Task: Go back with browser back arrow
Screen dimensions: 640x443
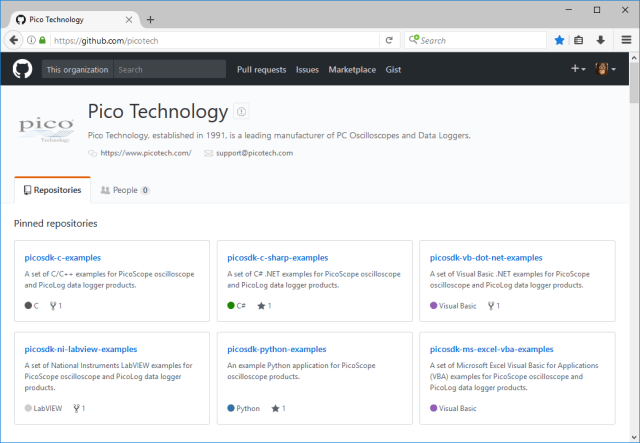Action: (13, 40)
